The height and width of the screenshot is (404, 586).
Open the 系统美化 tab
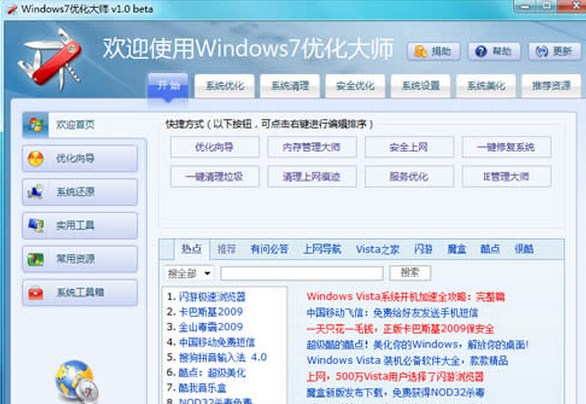[x=486, y=86]
